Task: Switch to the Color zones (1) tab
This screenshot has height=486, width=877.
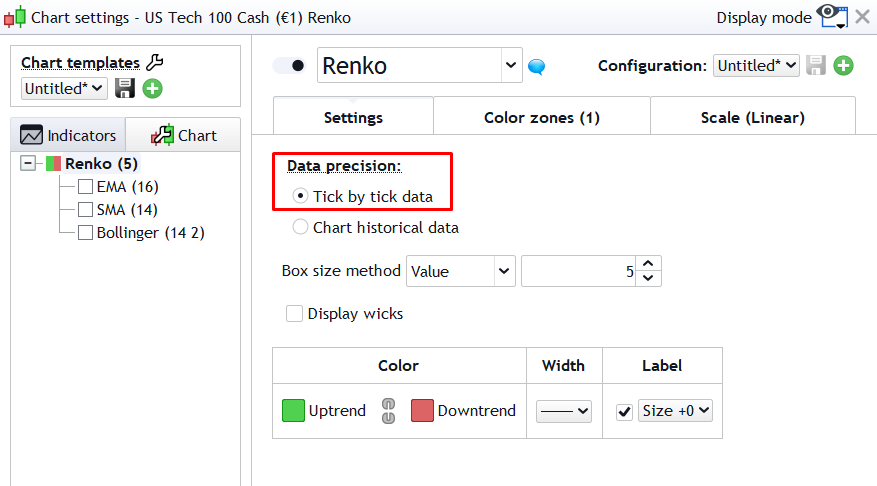Action: coord(541,117)
